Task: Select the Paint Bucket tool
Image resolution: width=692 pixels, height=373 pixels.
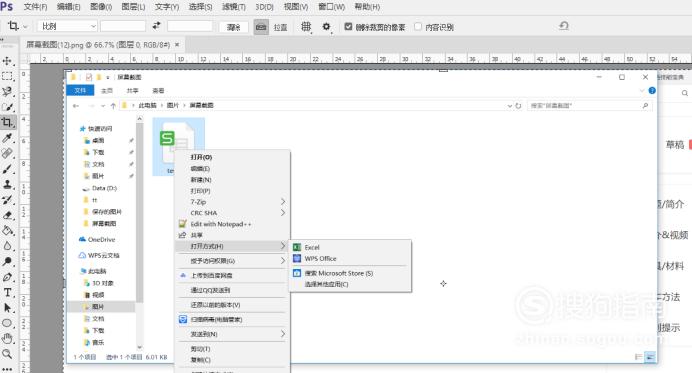Action: [7, 230]
